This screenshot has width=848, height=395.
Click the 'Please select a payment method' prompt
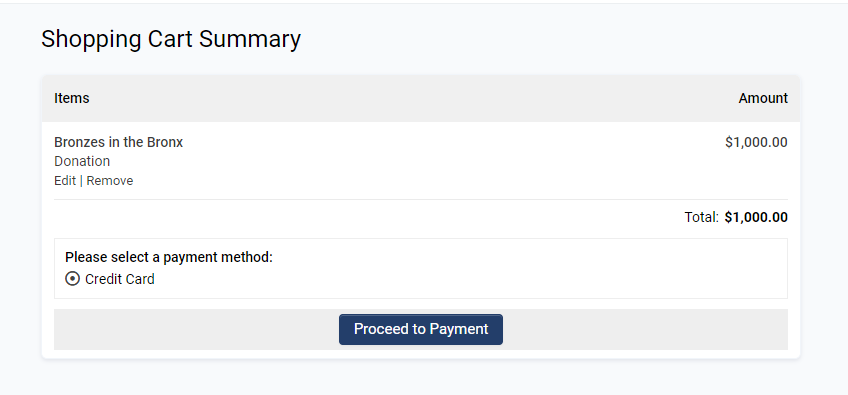coord(169,258)
